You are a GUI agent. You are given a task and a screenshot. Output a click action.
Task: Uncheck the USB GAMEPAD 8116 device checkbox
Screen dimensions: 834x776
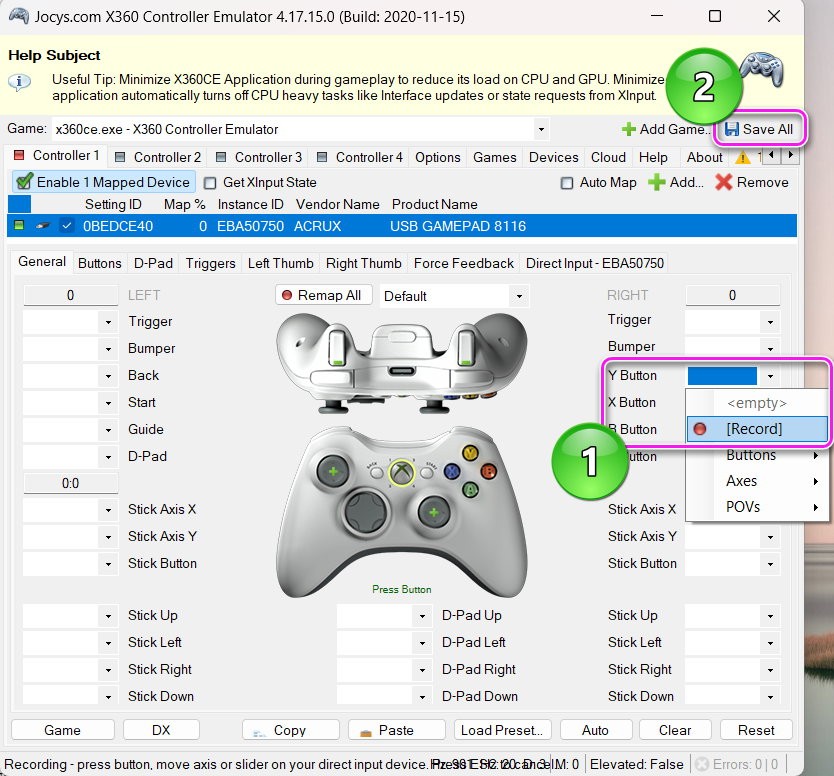click(x=66, y=226)
